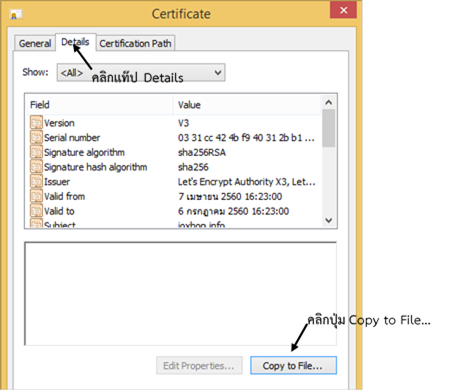Select the Signature hash algorithm row label
The height and width of the screenshot is (391, 463).
click(x=96, y=167)
